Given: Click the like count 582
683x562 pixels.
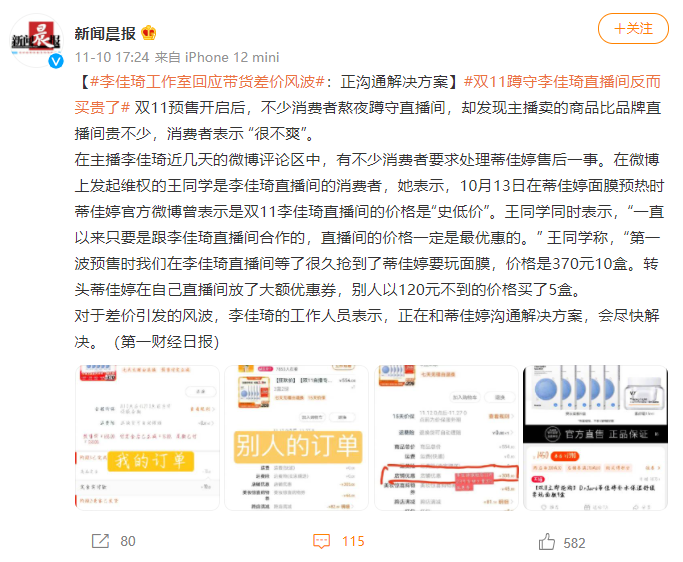Looking at the screenshot, I should tap(574, 543).
